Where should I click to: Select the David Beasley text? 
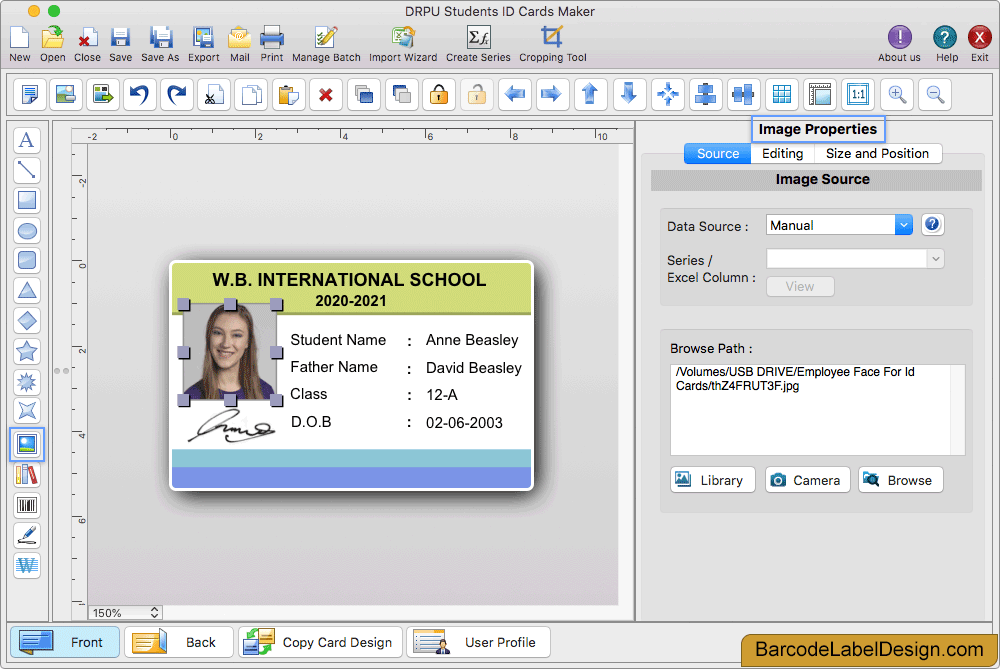pos(474,368)
